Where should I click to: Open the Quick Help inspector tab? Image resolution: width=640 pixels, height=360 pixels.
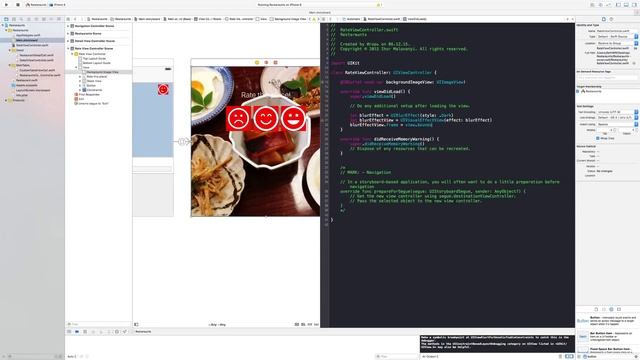[x=611, y=19]
